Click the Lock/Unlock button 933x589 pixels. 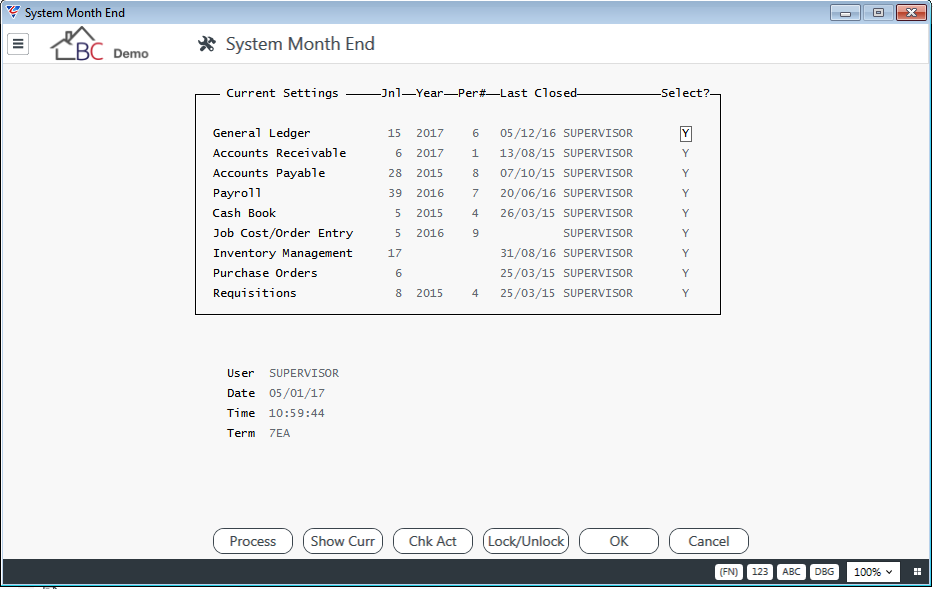526,541
